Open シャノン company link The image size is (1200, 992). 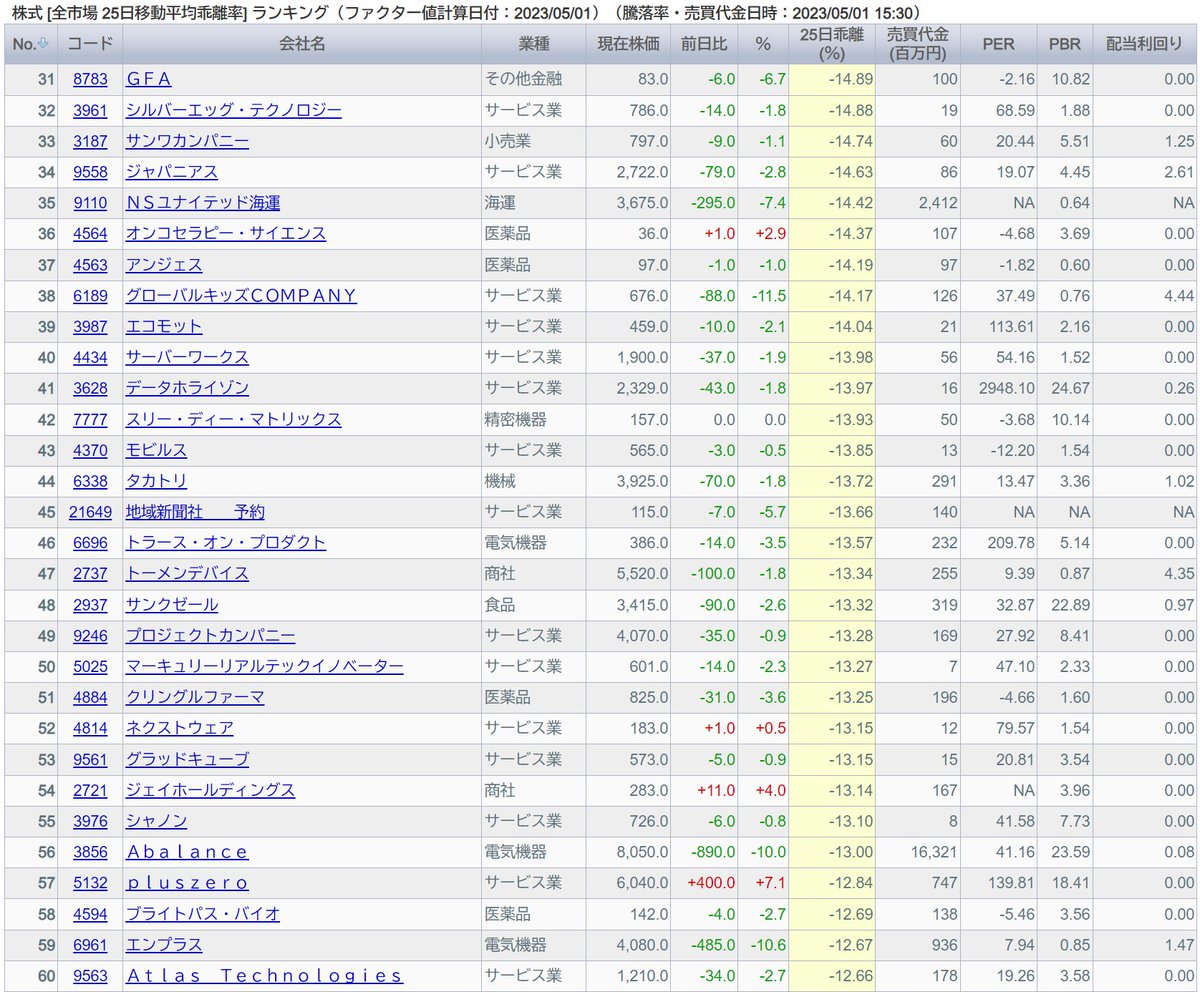click(156, 822)
